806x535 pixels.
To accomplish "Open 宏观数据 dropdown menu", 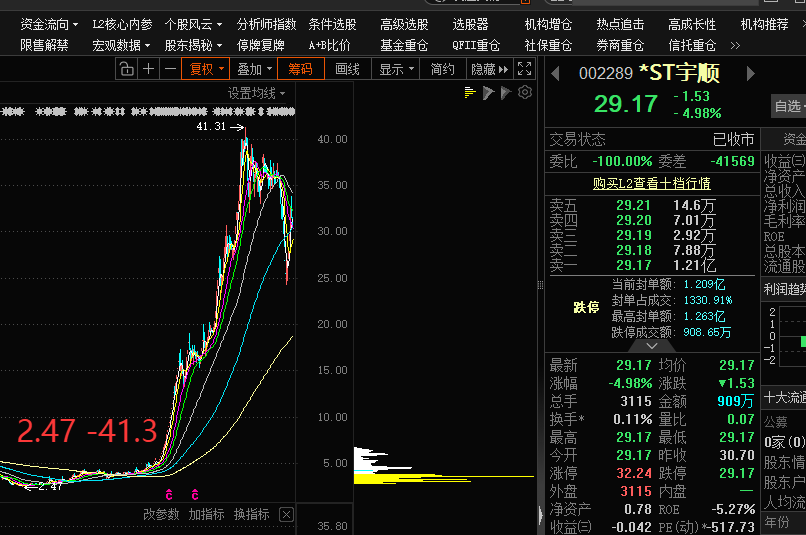I will click(x=121, y=45).
